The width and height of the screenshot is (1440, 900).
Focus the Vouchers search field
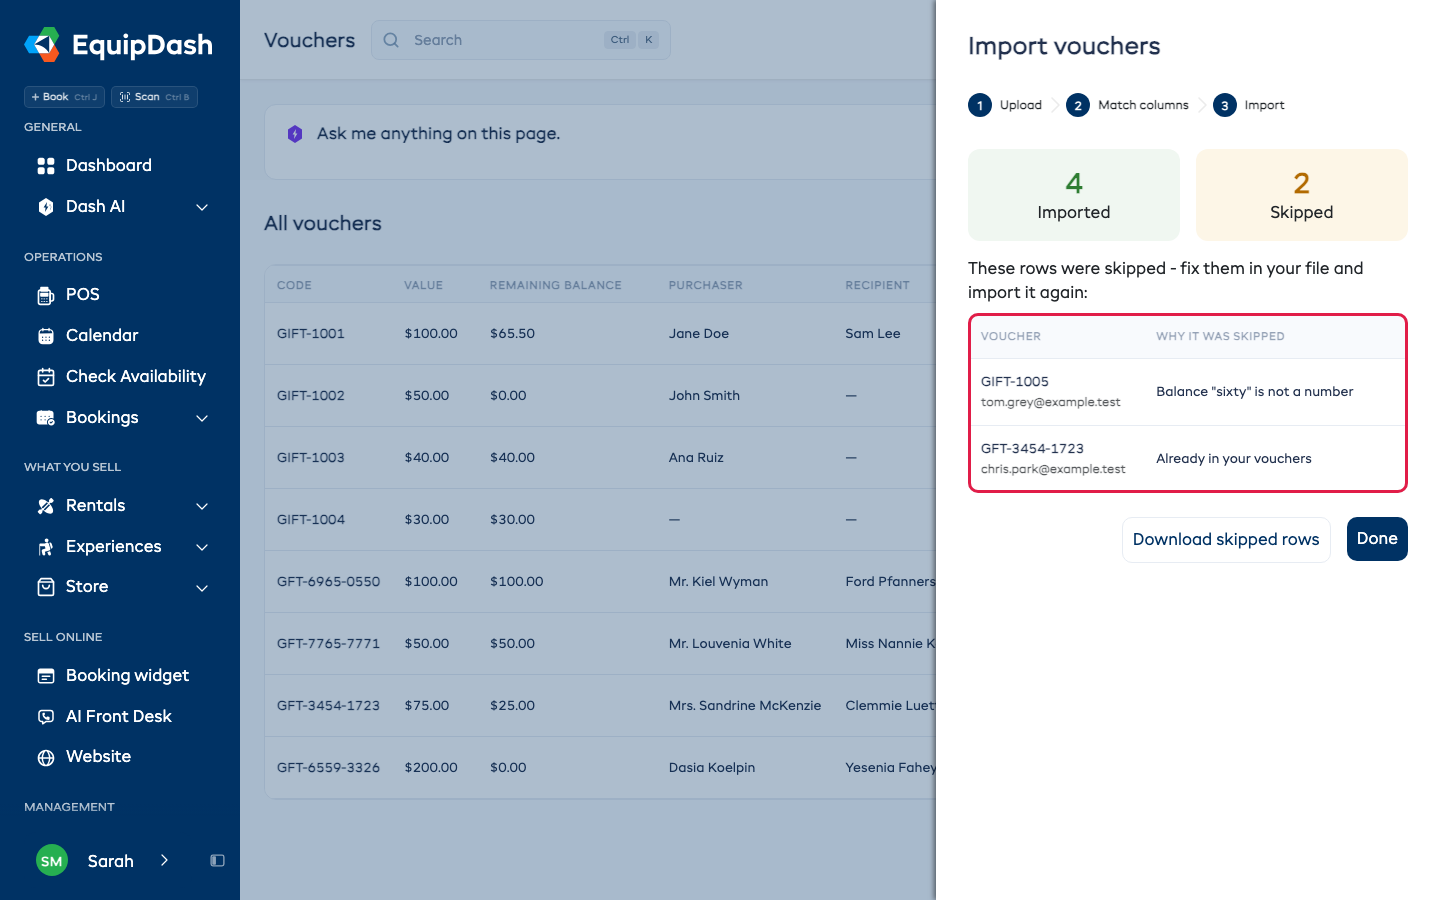pyautogui.click(x=521, y=40)
